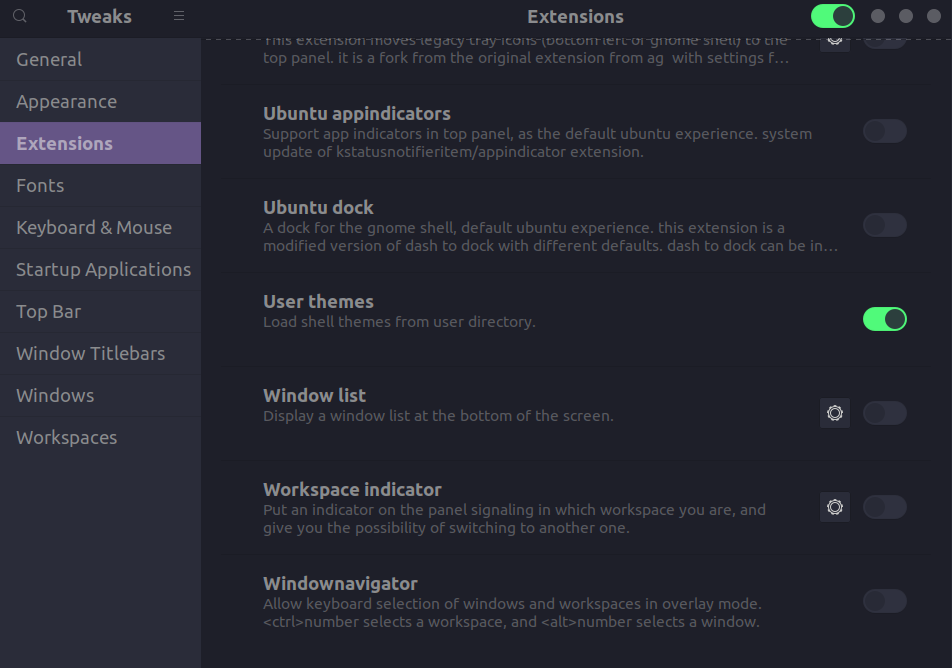This screenshot has width=952, height=668.
Task: Click the search icon in the Tweaks header
Action: [x=18, y=16]
